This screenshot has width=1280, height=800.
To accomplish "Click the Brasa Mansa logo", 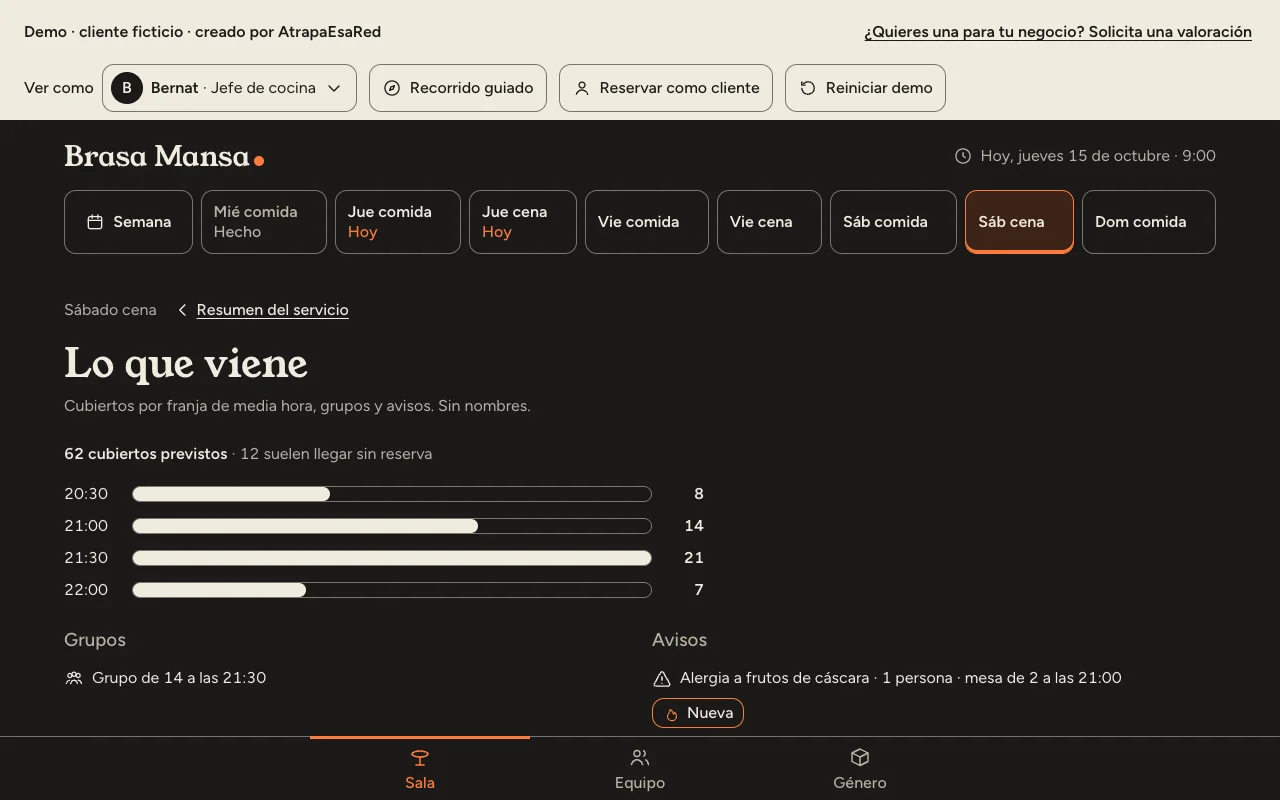I will click(164, 156).
